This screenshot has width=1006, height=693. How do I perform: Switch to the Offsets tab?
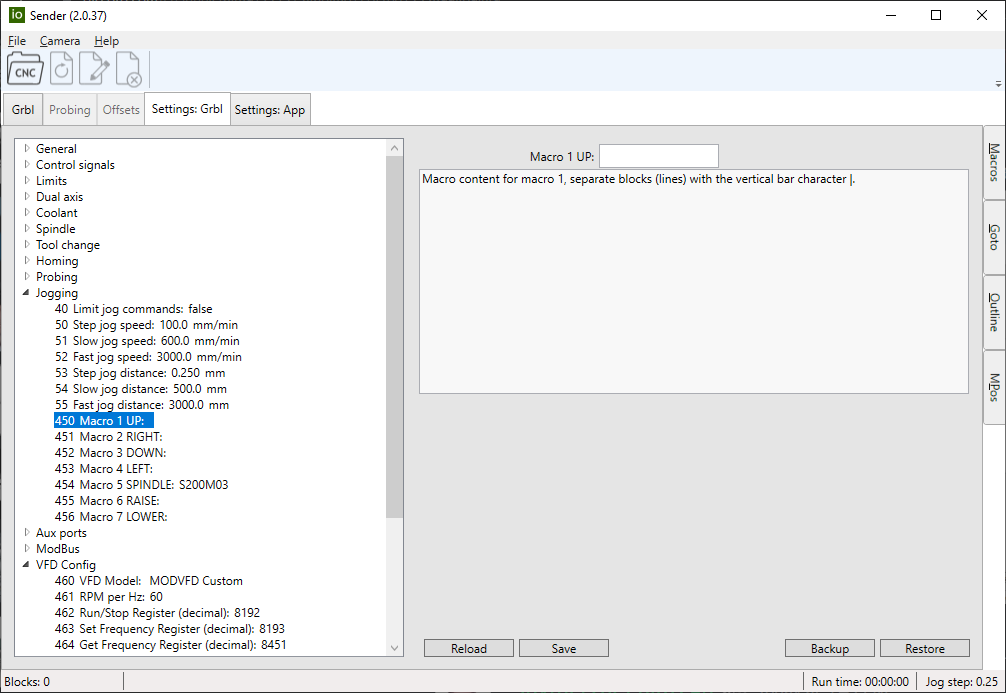tap(121, 110)
